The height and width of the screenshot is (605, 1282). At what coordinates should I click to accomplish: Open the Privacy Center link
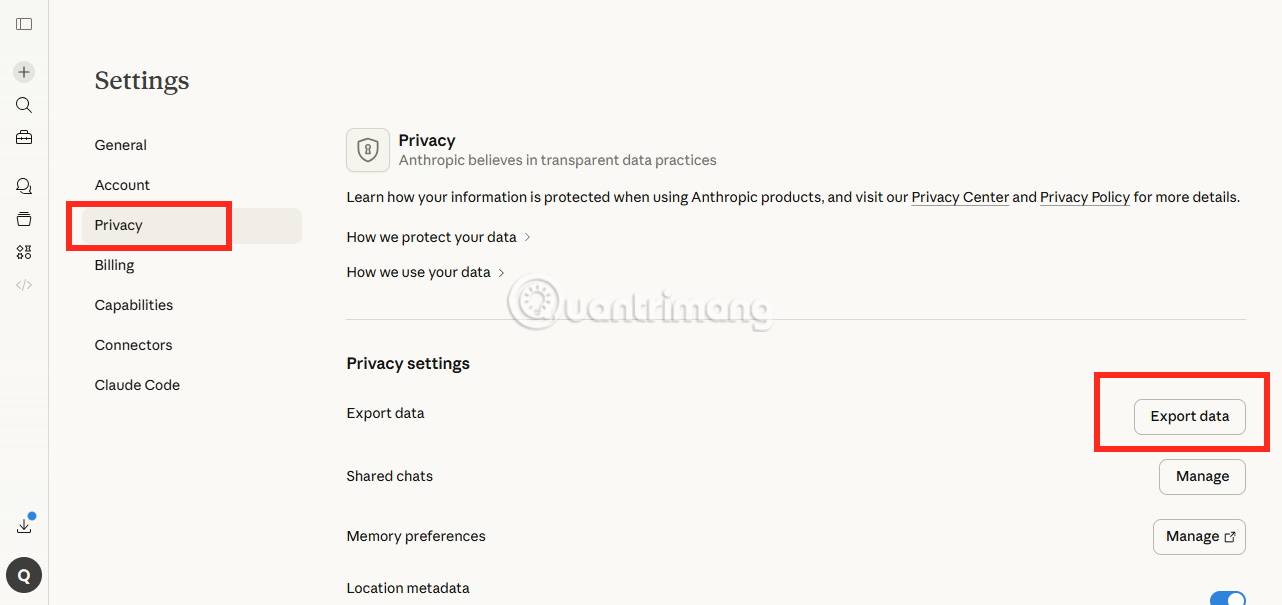coord(960,197)
